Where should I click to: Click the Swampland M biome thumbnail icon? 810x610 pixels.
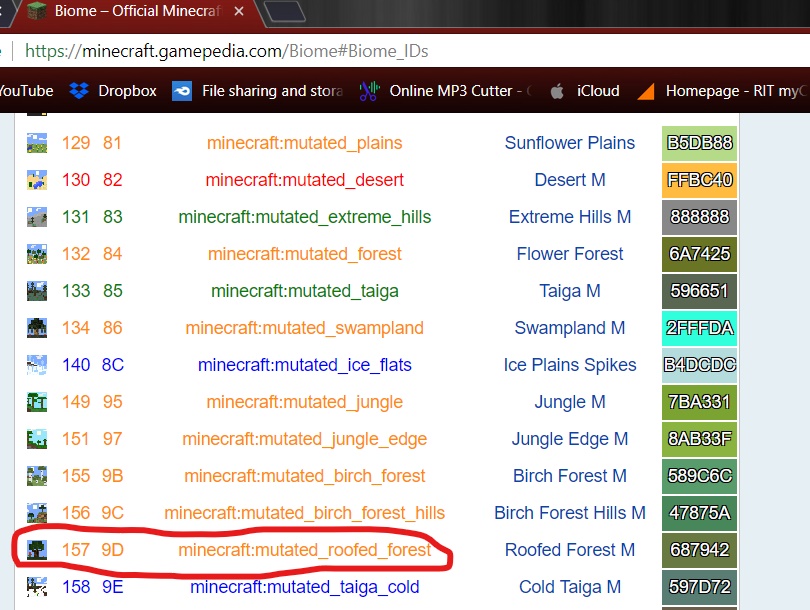tap(37, 328)
